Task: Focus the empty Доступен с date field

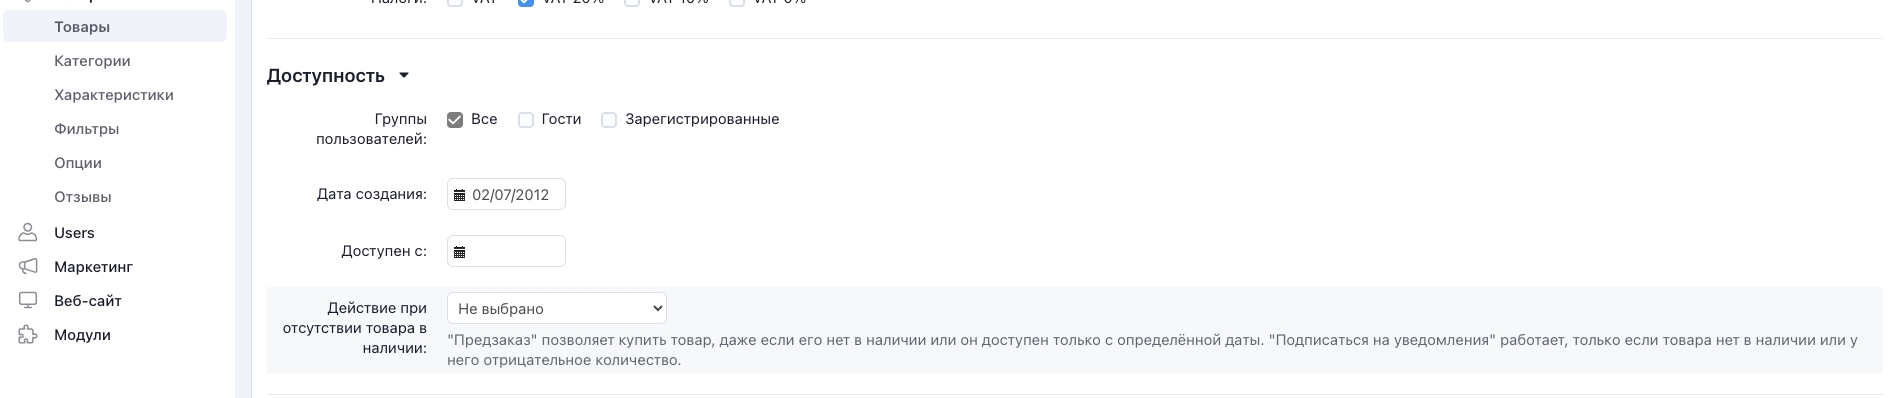Action: point(506,251)
